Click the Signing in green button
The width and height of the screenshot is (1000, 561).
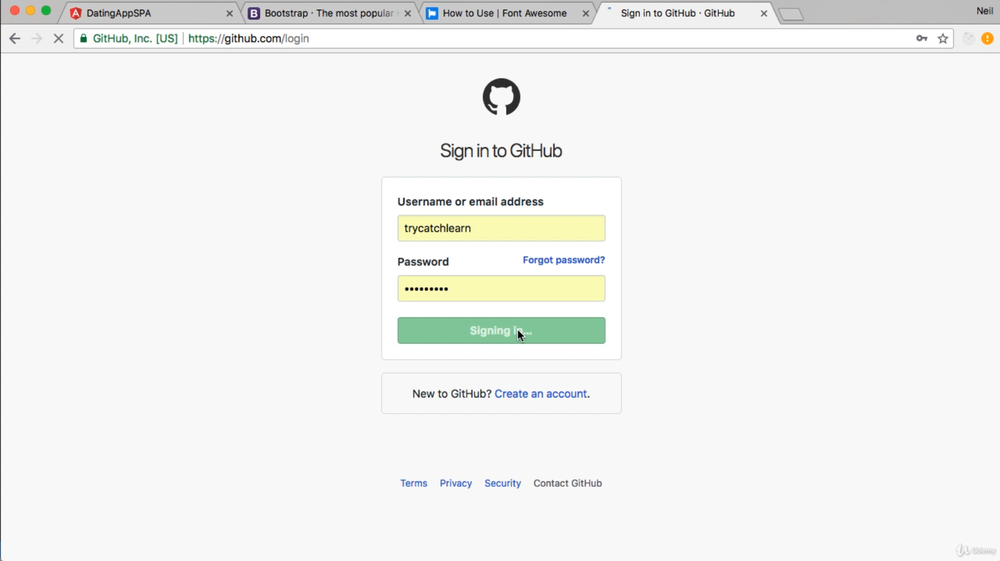tap(501, 330)
